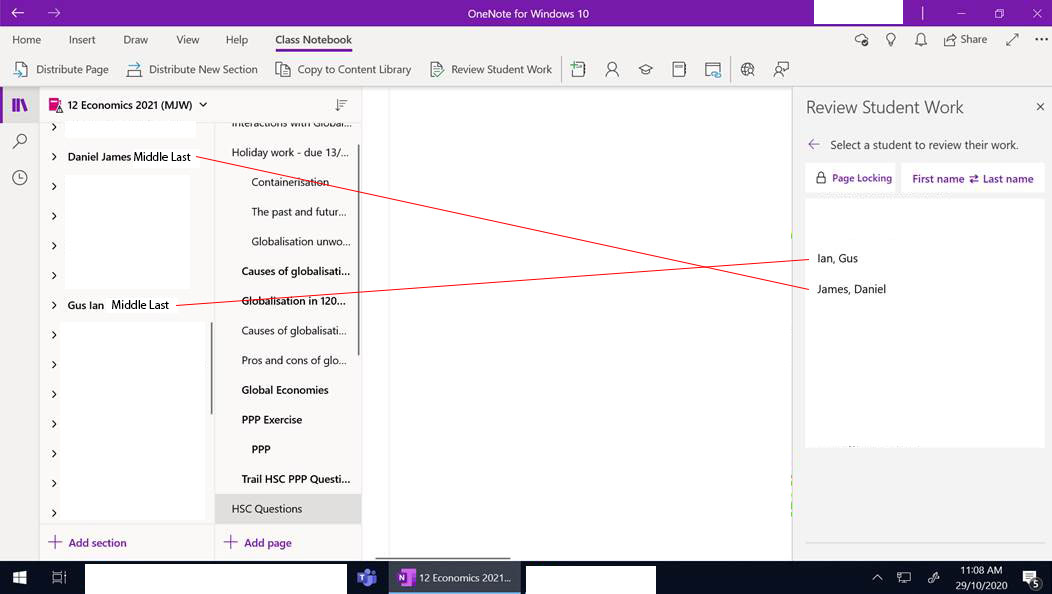Click the Page Locking button
The height and width of the screenshot is (594, 1052).
[851, 179]
